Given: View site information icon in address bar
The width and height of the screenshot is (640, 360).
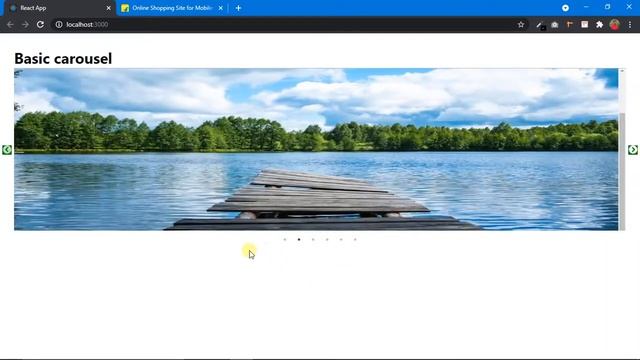Looking at the screenshot, I should pyautogui.click(x=59, y=24).
